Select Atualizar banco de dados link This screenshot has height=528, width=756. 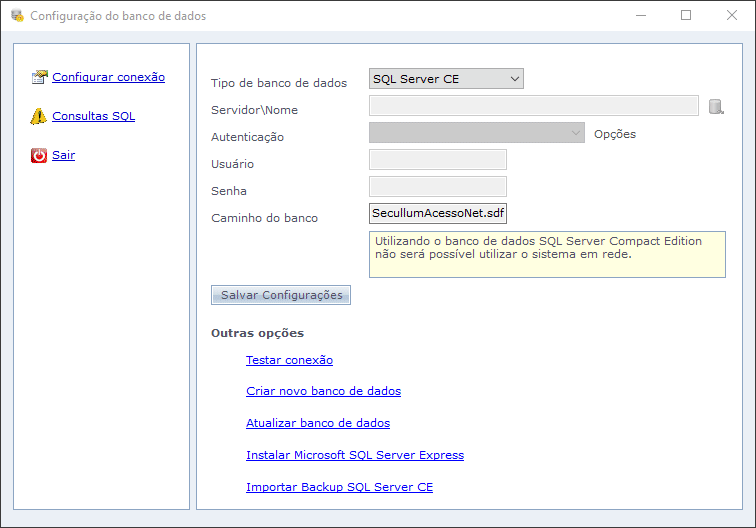pos(318,423)
